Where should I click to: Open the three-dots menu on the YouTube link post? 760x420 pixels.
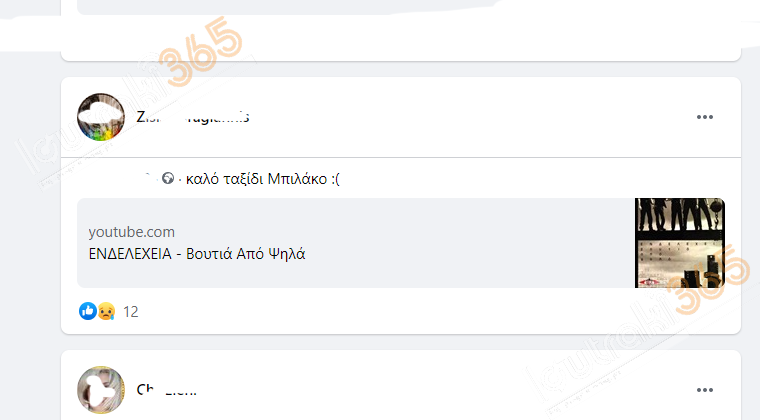tap(704, 117)
